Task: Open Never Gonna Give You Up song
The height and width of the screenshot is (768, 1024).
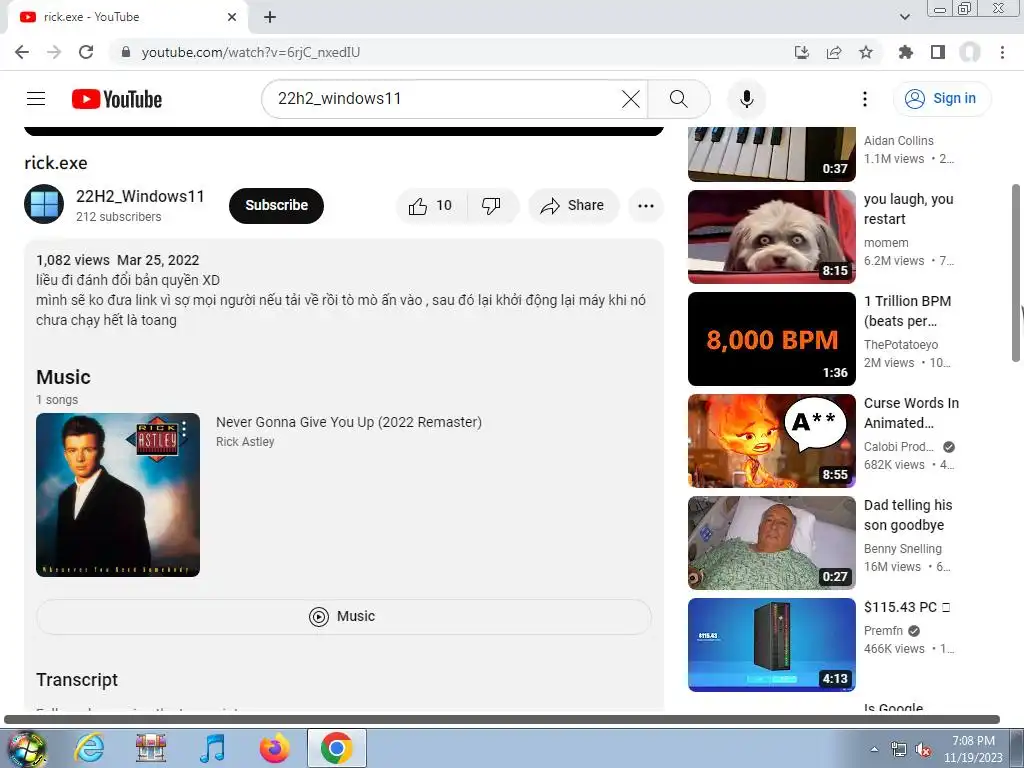Action: 349,422
